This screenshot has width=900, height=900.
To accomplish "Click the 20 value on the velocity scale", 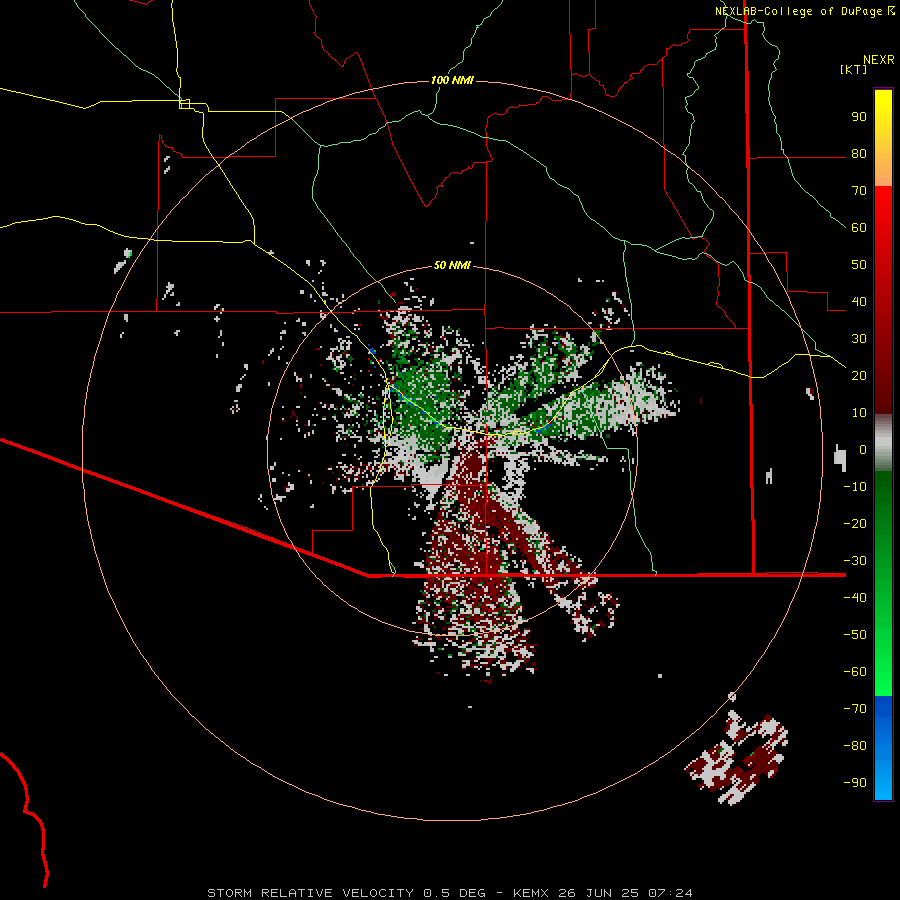I will [x=859, y=376].
